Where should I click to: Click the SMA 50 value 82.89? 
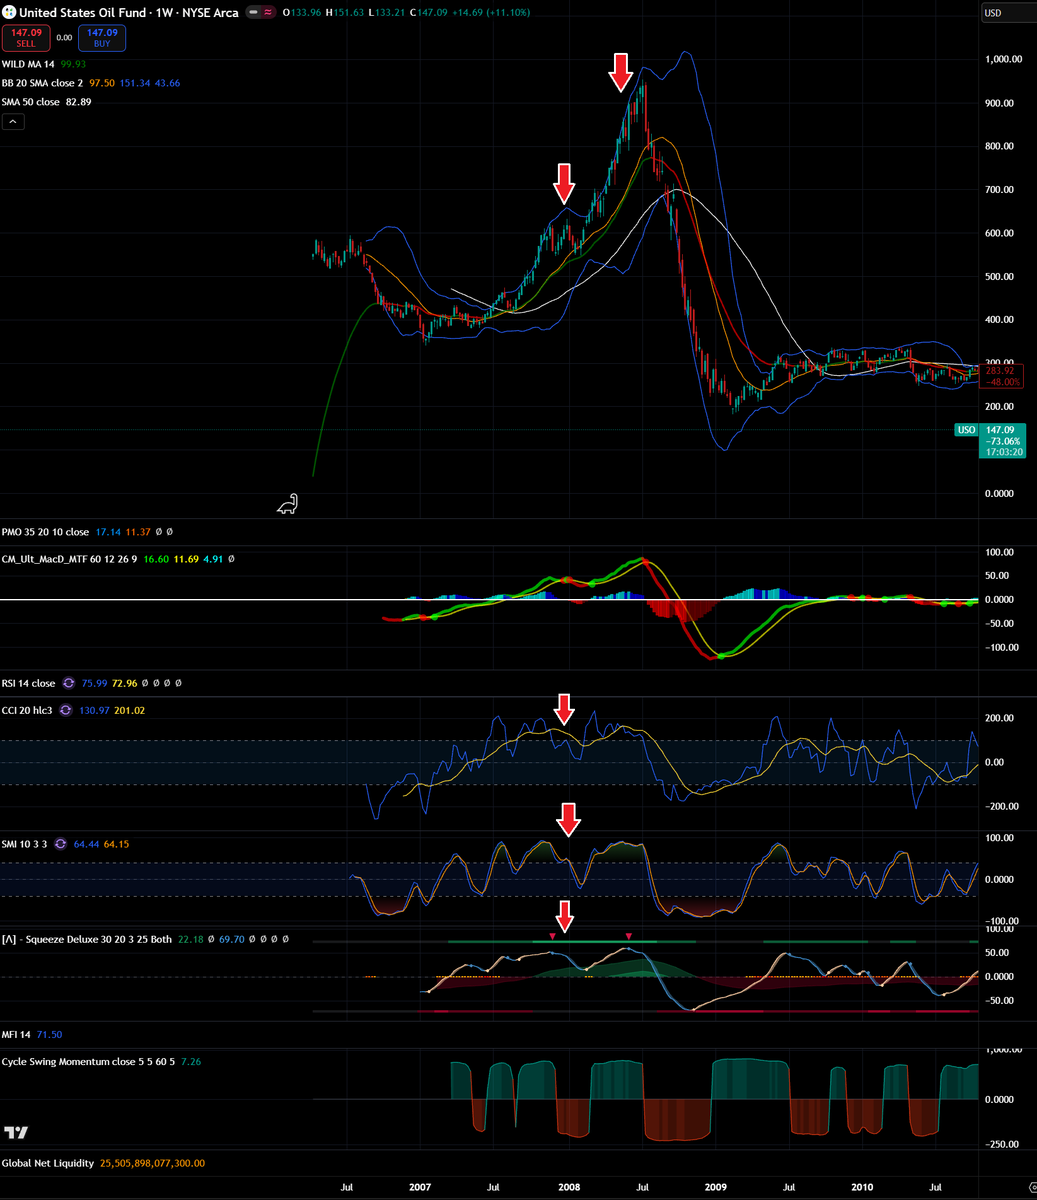tap(79, 102)
